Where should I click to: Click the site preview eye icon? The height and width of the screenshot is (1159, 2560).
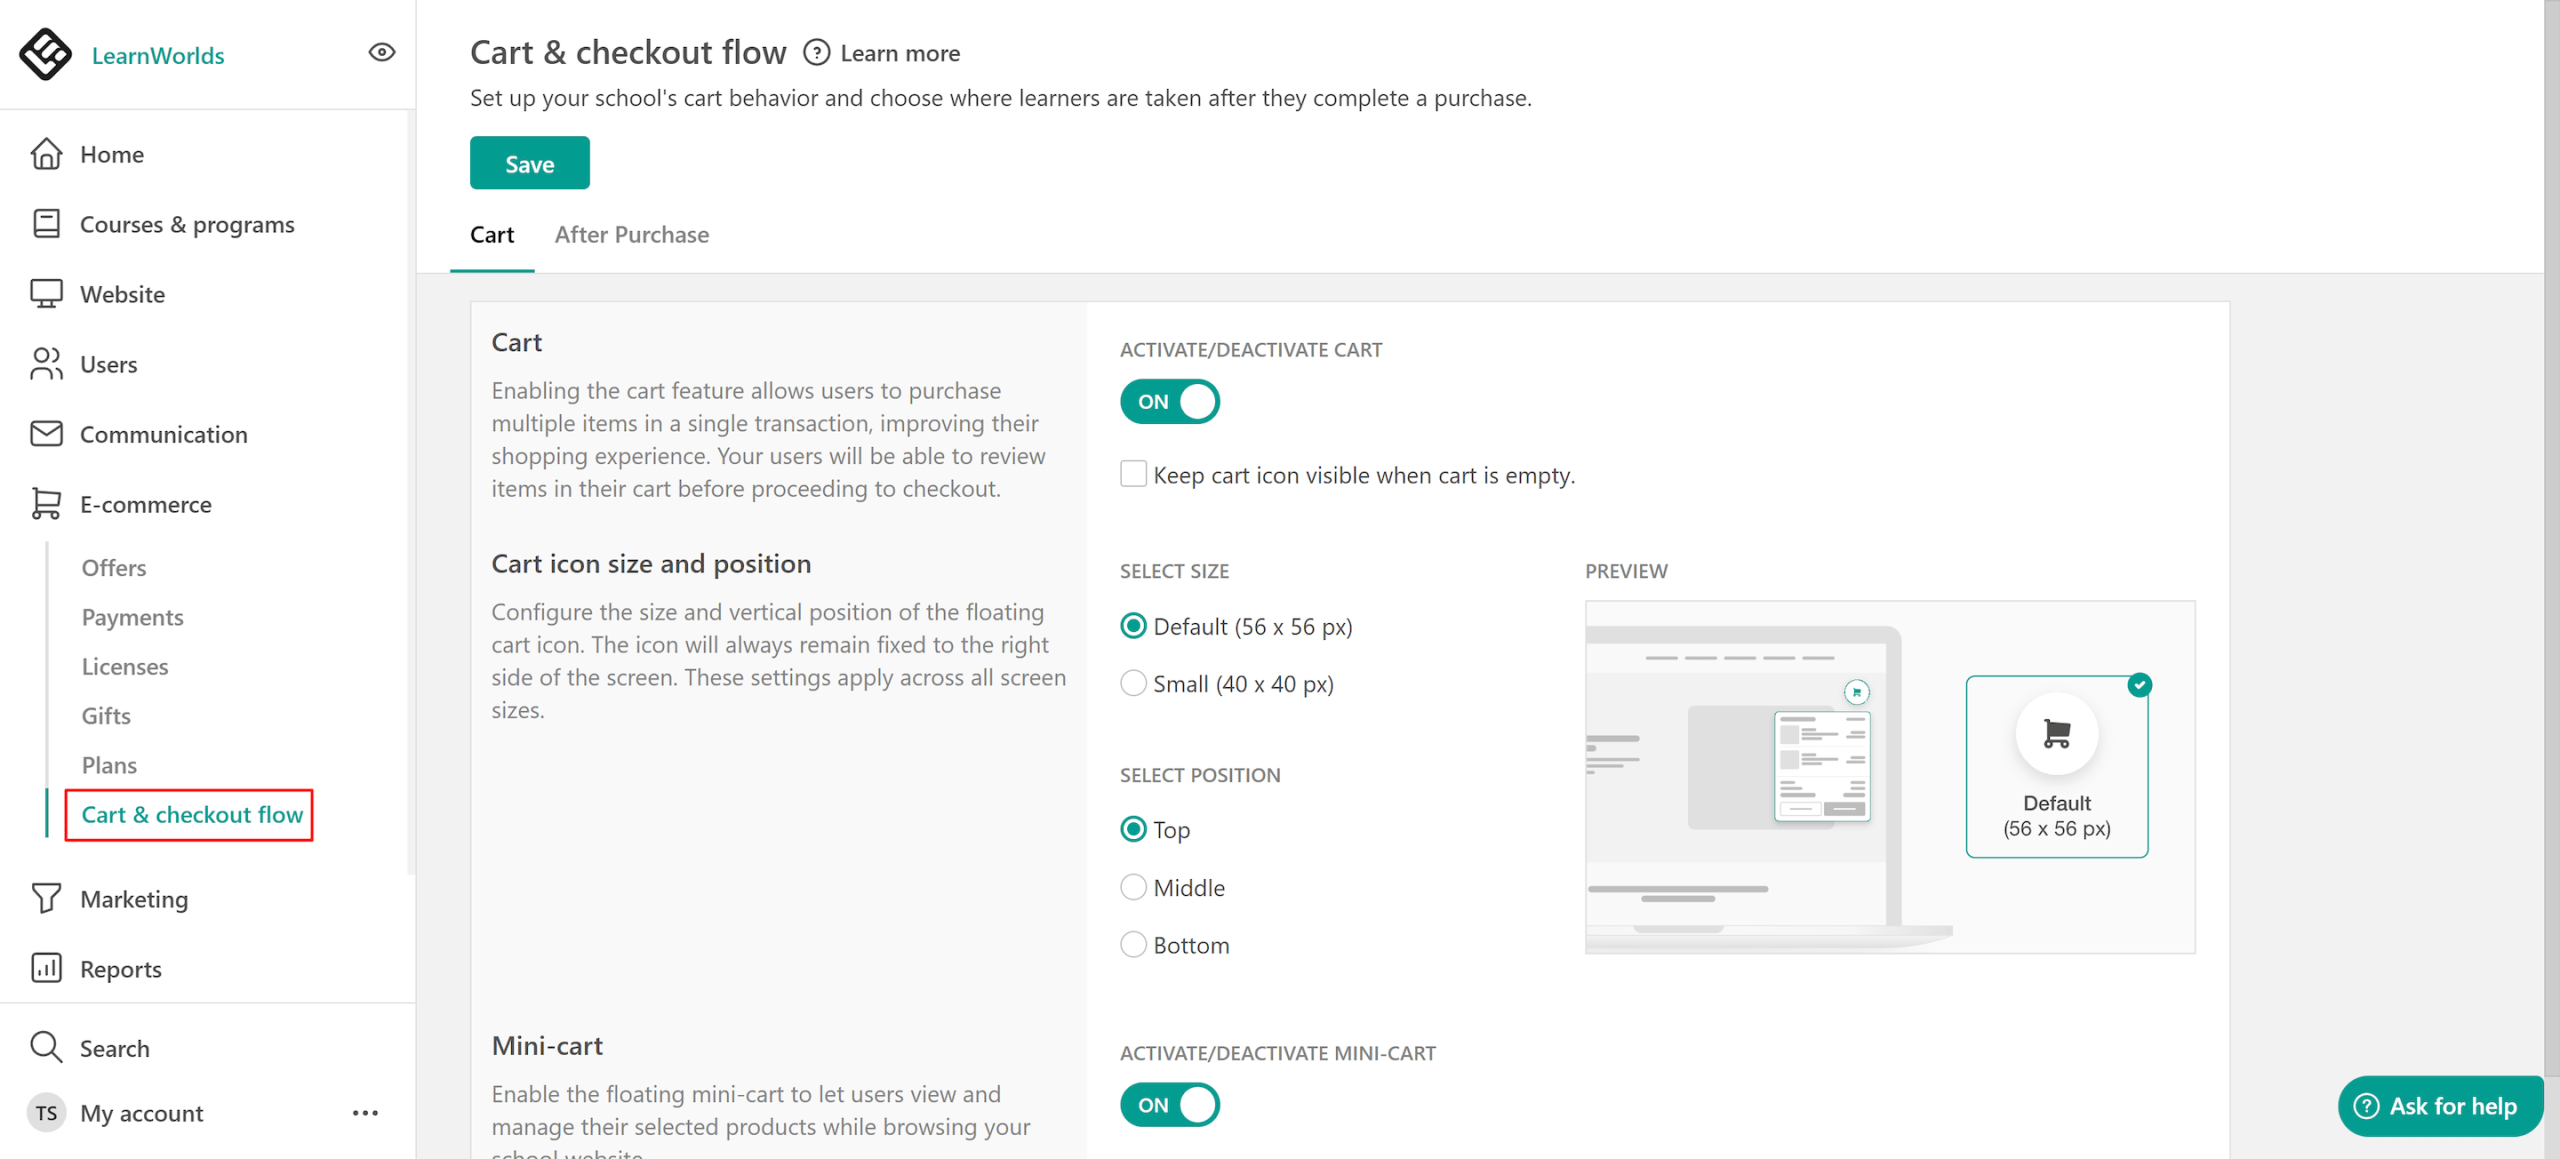click(381, 53)
